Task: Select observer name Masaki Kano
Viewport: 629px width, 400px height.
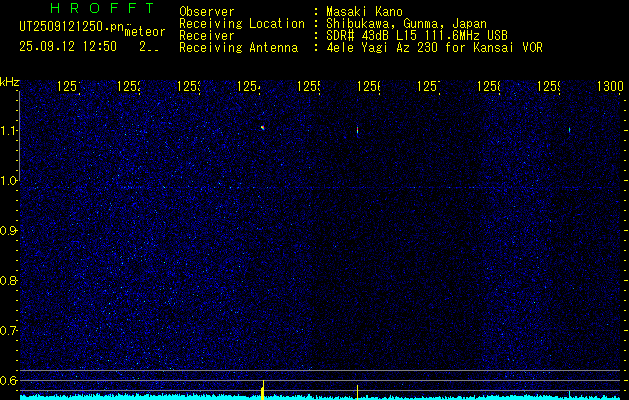Action: 364,12
